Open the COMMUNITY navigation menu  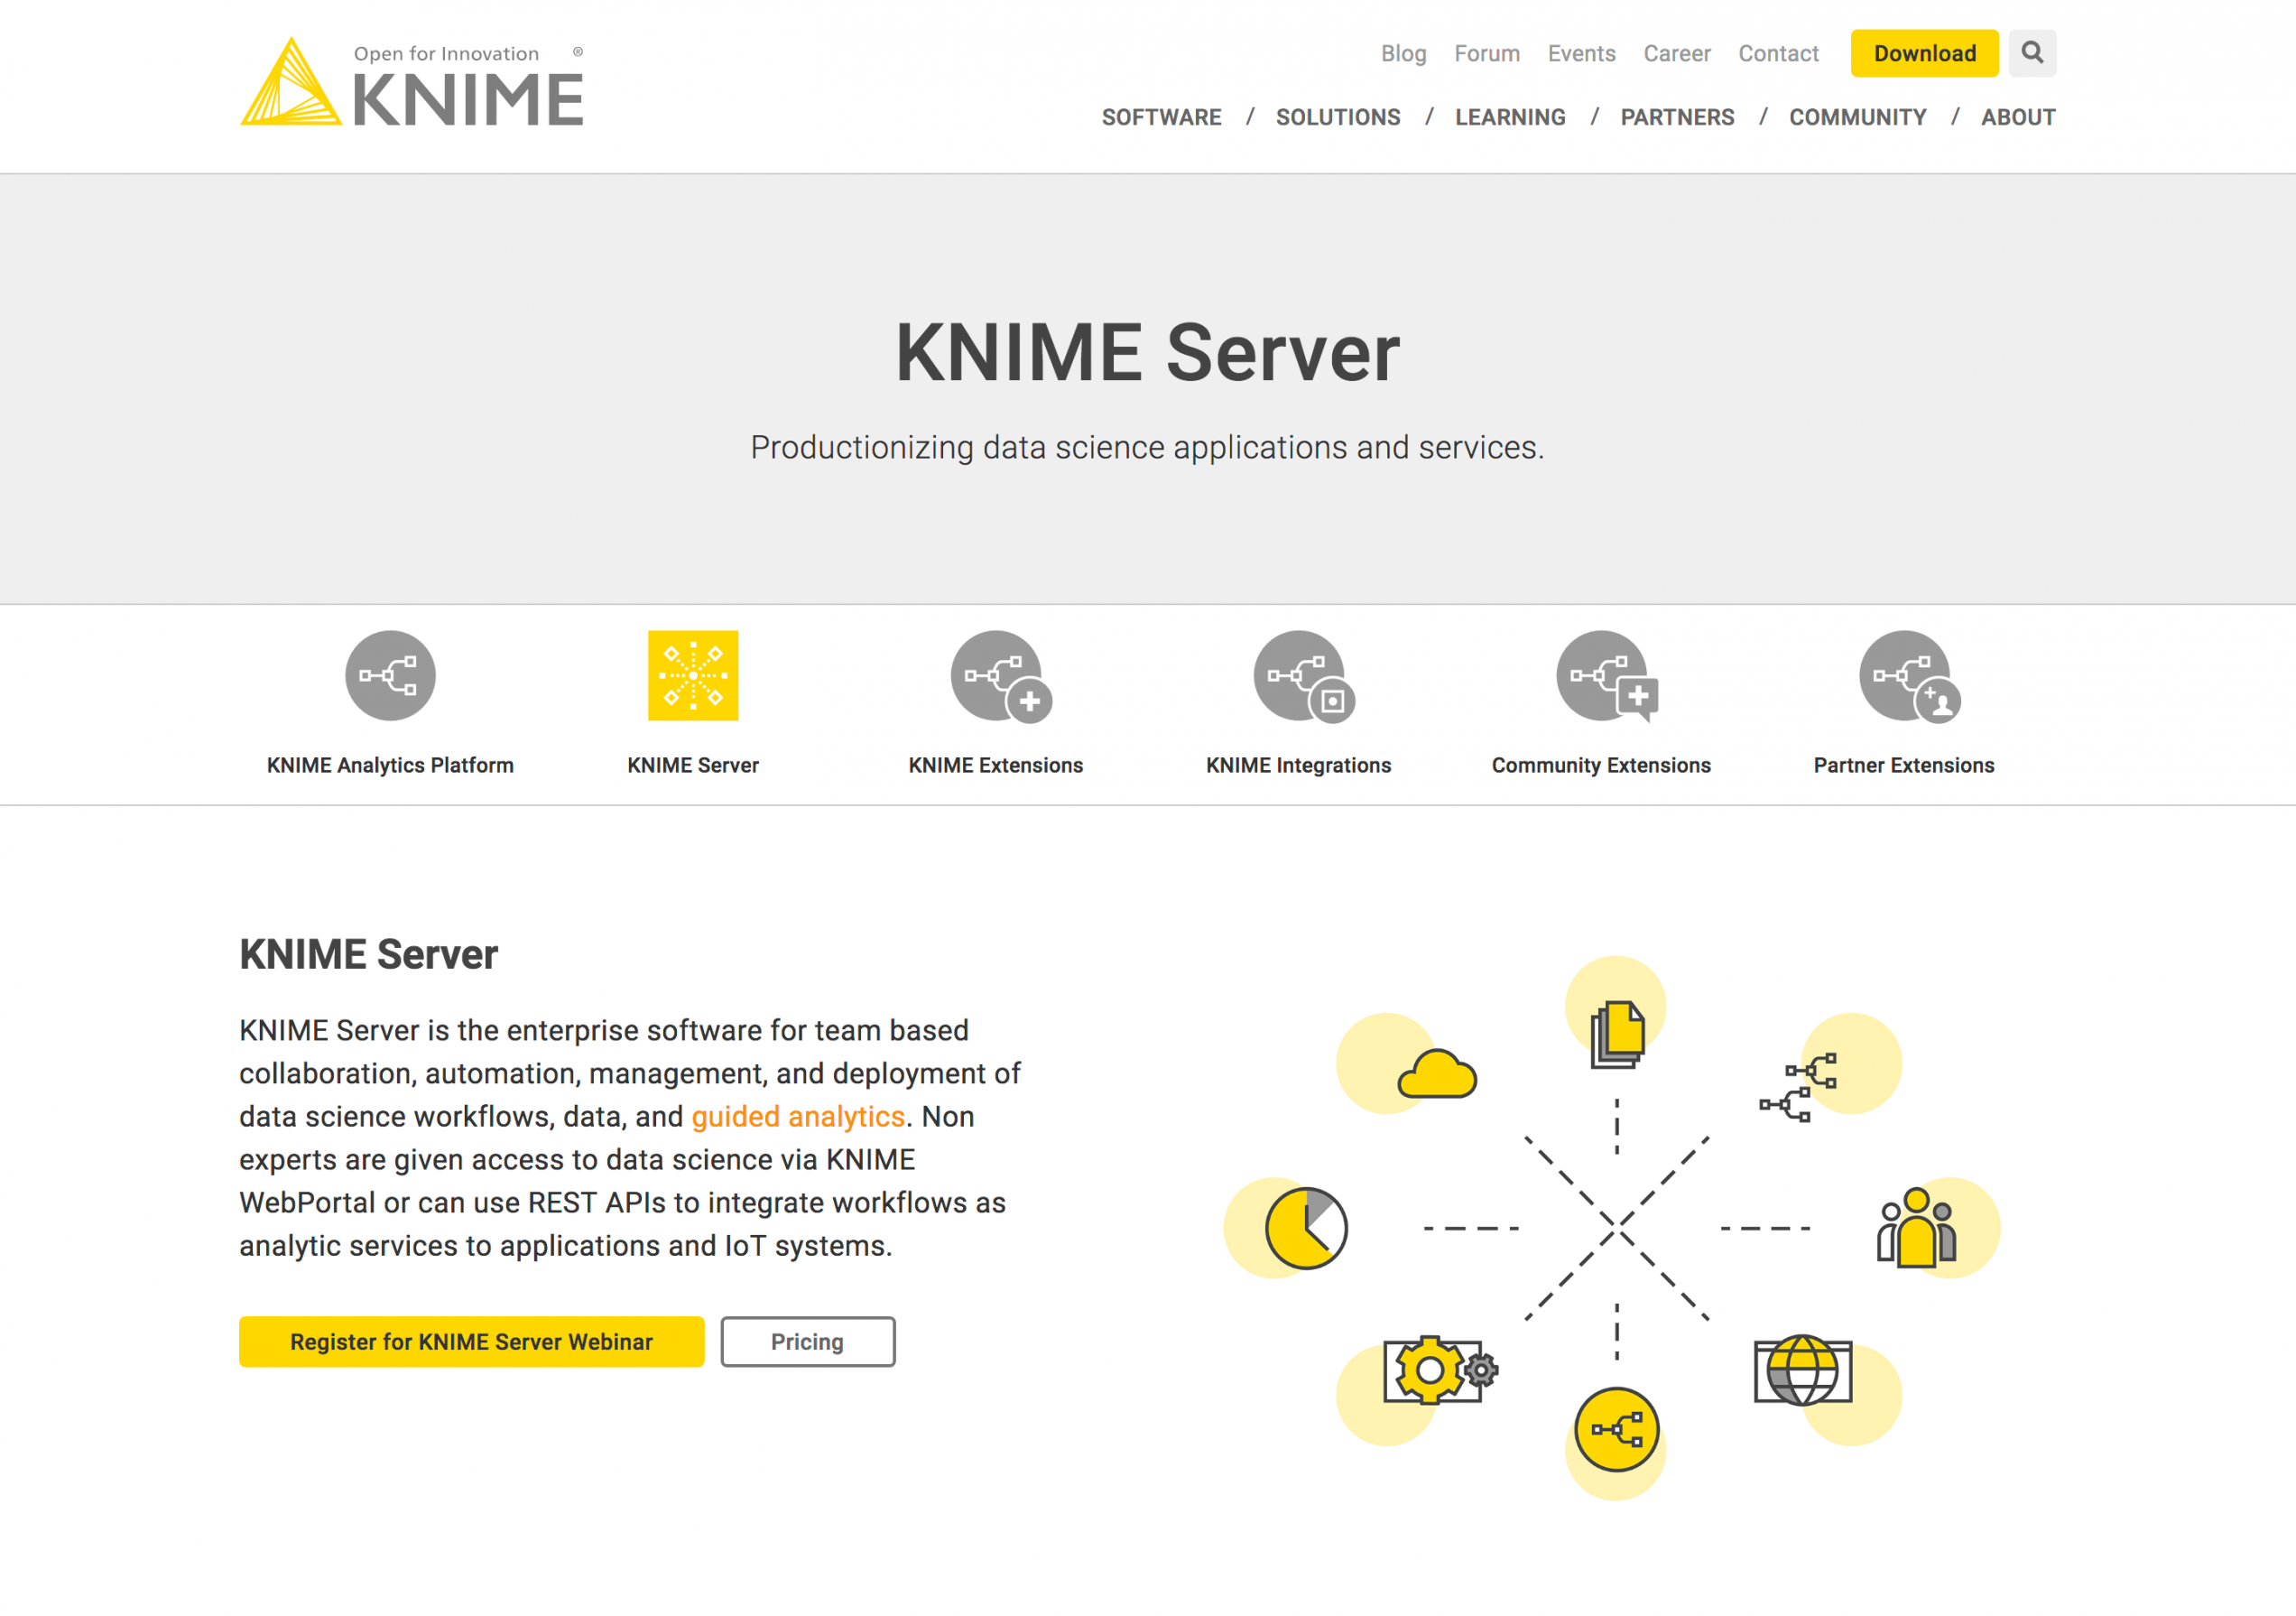(1857, 118)
